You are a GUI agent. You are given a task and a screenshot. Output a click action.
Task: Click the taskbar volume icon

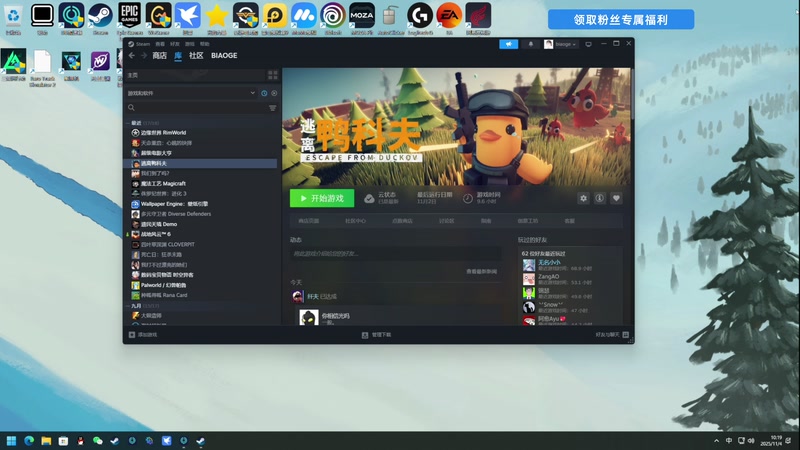click(751, 440)
